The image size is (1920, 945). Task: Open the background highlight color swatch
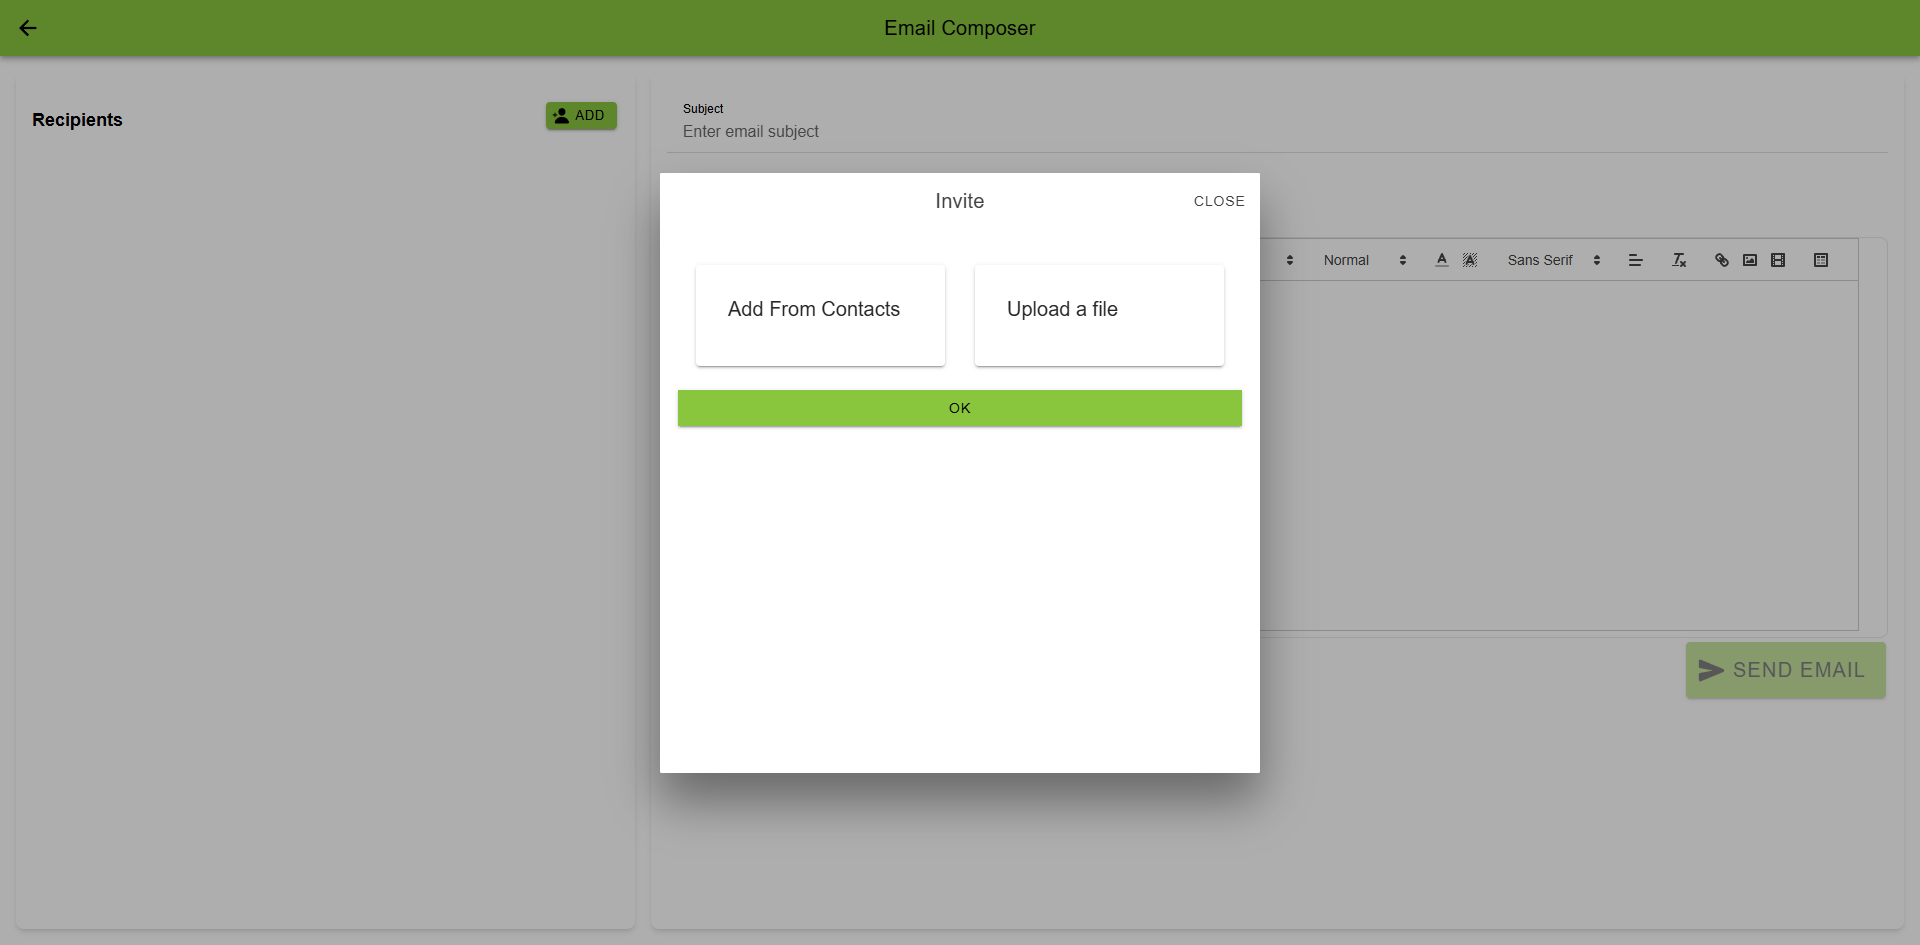coord(1469,260)
